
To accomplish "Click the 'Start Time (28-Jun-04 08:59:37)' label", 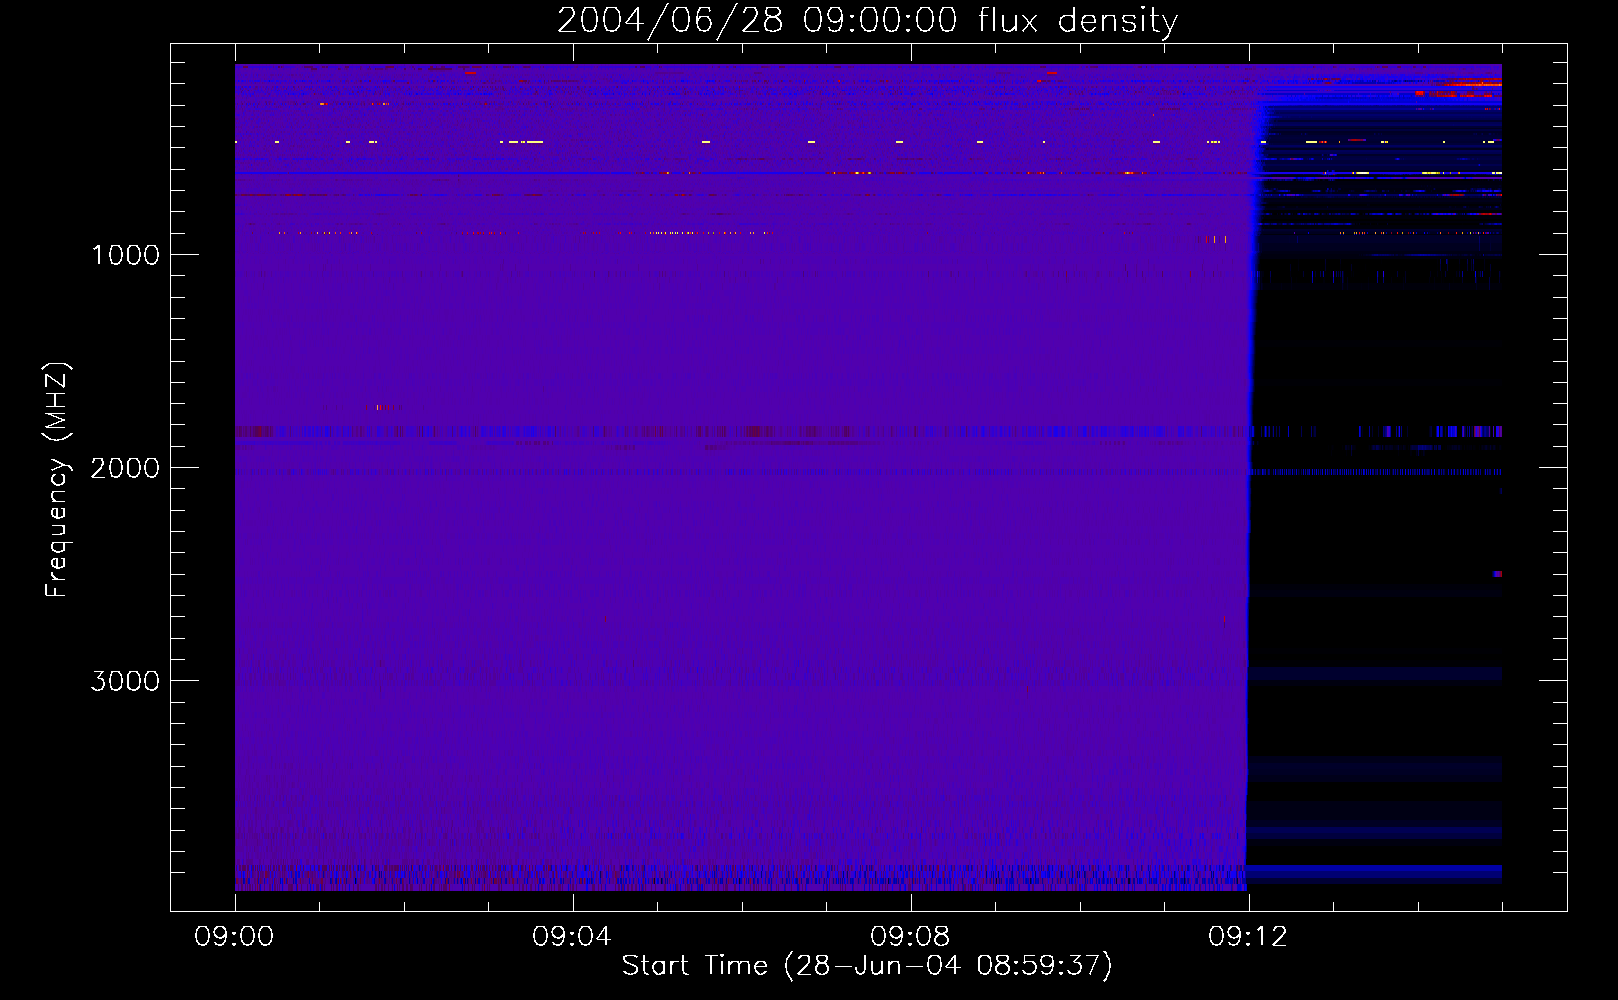I will (867, 966).
